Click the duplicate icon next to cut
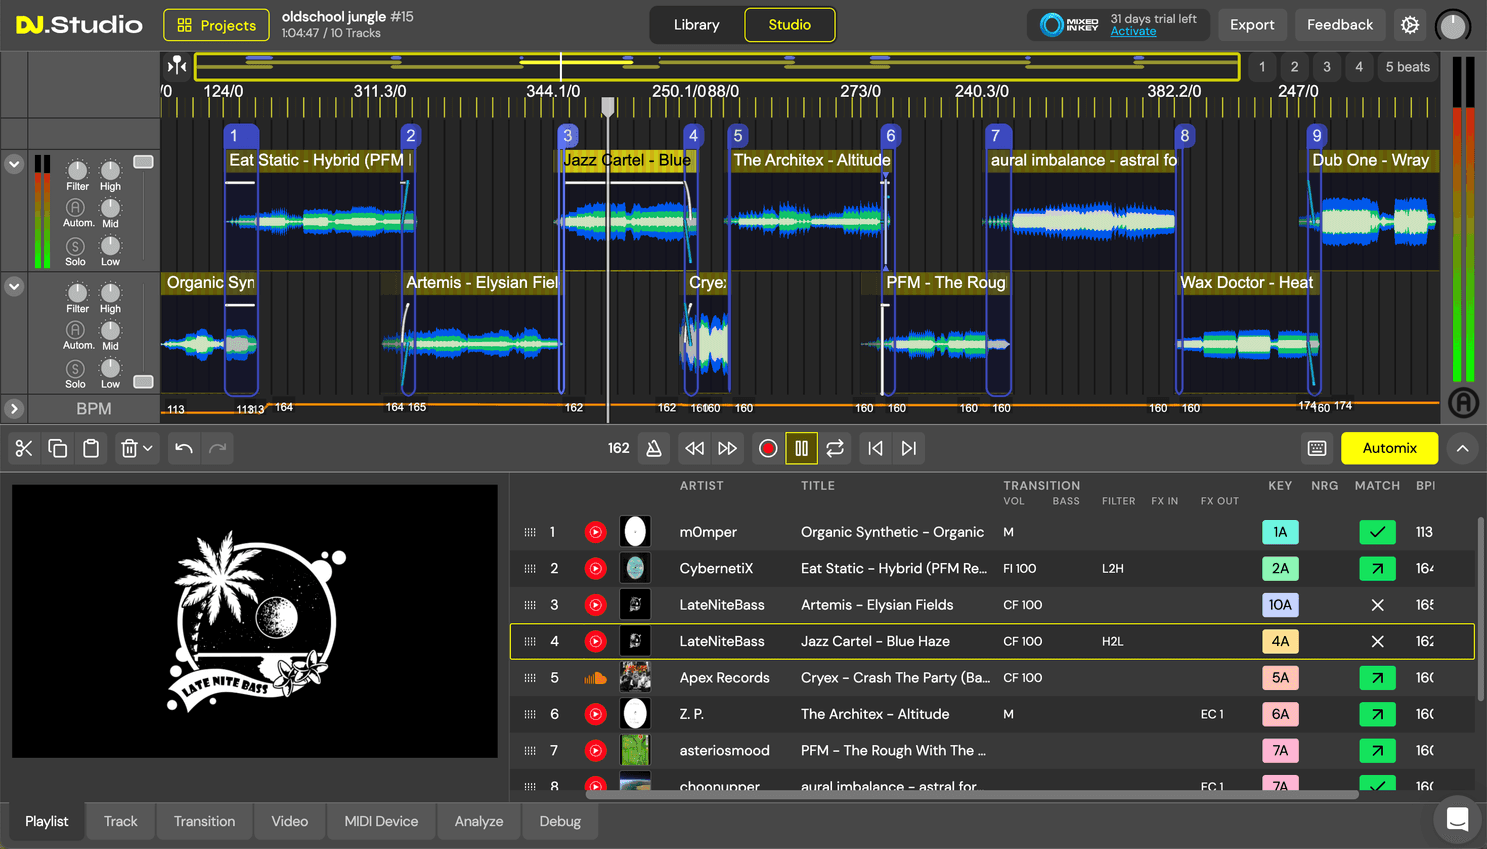Screen dimensions: 1487x849 click(x=58, y=448)
